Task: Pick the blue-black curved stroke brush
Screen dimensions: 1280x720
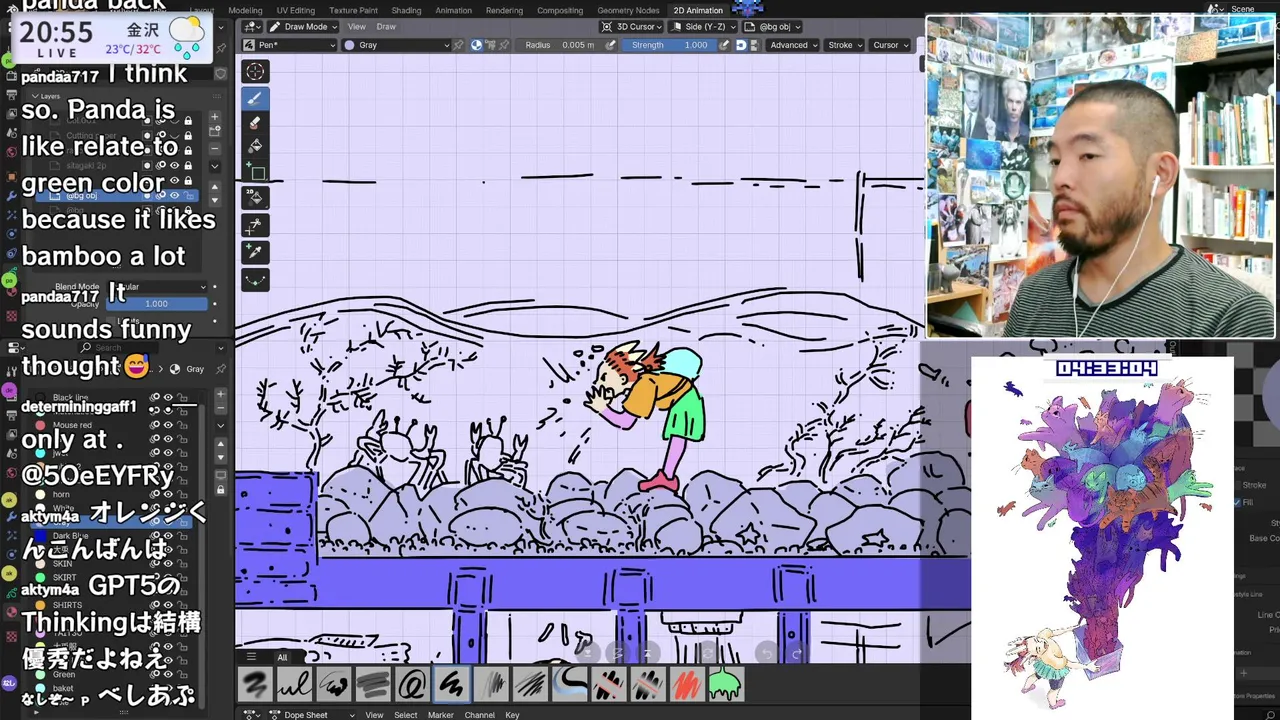Action: [568, 685]
